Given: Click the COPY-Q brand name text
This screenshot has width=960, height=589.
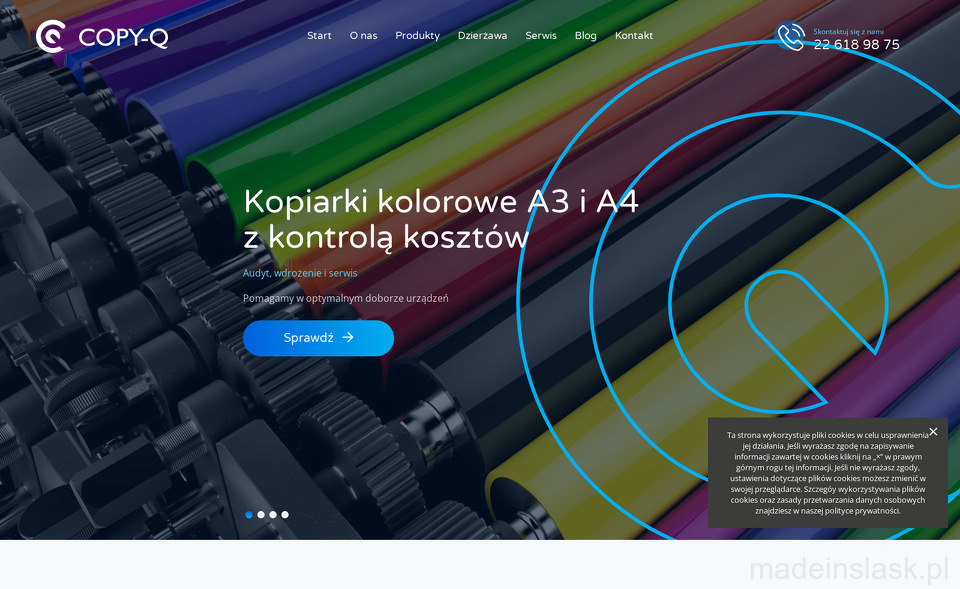Looking at the screenshot, I should pyautogui.click(x=123, y=38).
